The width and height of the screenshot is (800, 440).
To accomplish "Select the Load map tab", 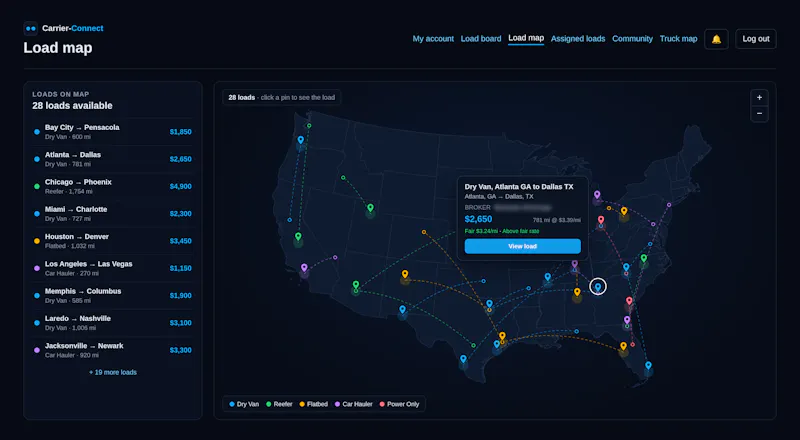I will (526, 38).
